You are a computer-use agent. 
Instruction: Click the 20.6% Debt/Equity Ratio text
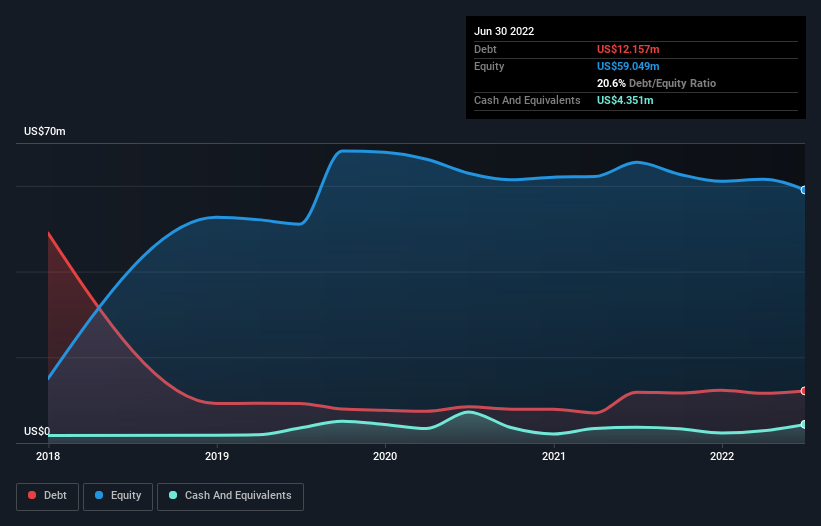click(656, 83)
